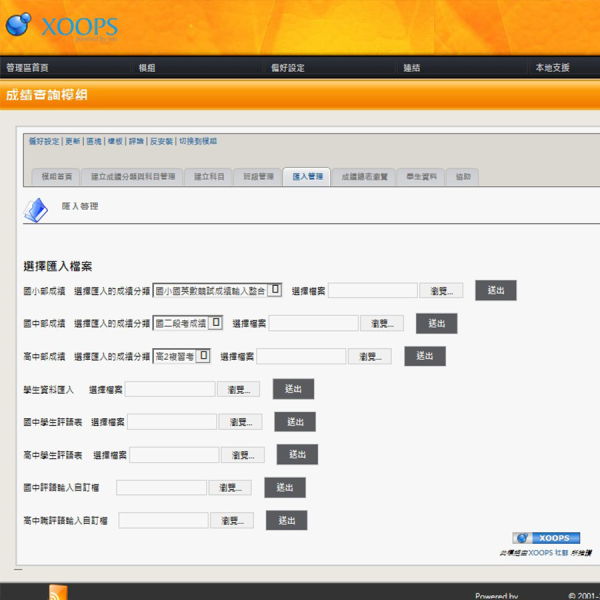Image resolution: width=600 pixels, height=600 pixels.
Task: Open the 管理區首頁 menu item
Action: pos(27,68)
